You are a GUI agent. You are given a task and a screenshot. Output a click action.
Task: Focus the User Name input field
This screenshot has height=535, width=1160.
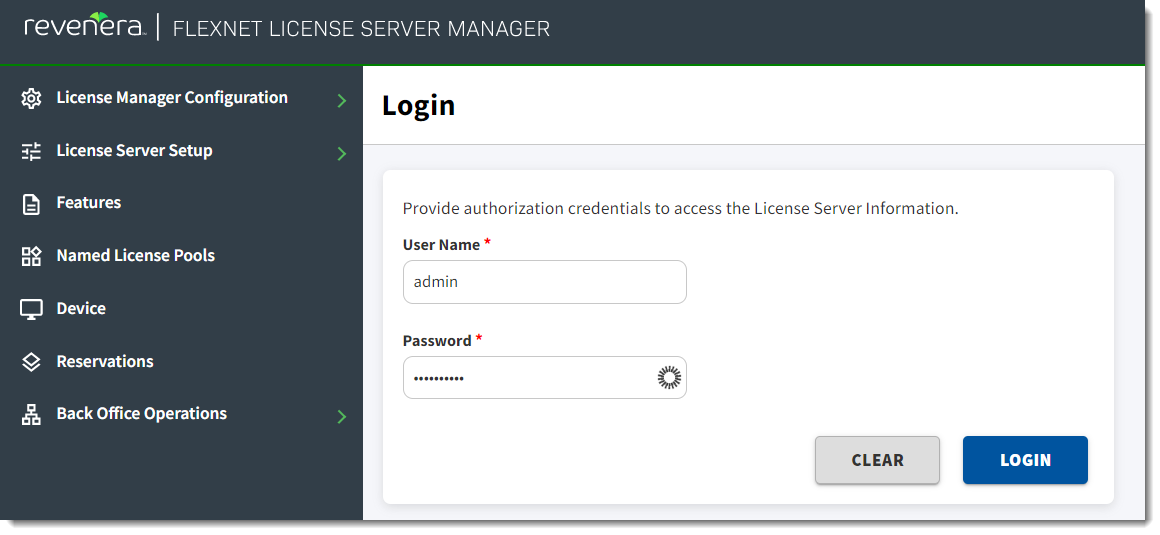tap(544, 282)
